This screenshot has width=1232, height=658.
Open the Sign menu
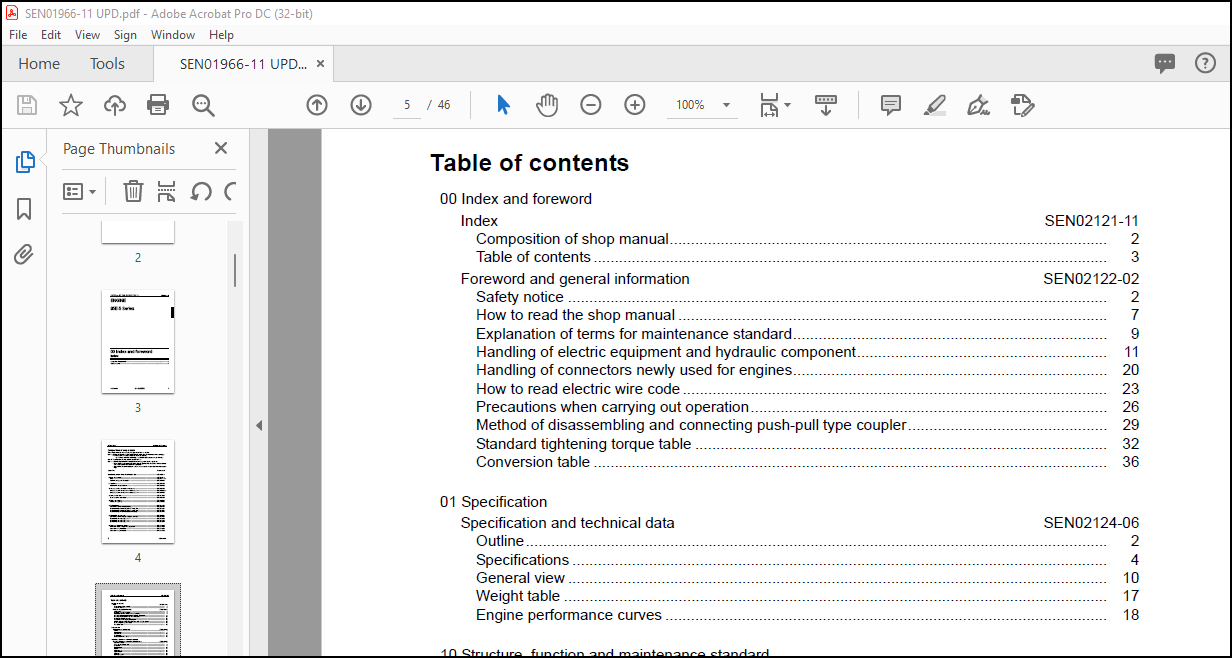point(125,34)
